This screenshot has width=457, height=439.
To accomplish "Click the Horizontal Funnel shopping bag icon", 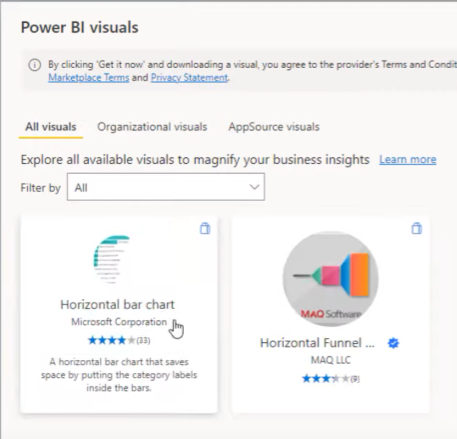I will 417,229.
